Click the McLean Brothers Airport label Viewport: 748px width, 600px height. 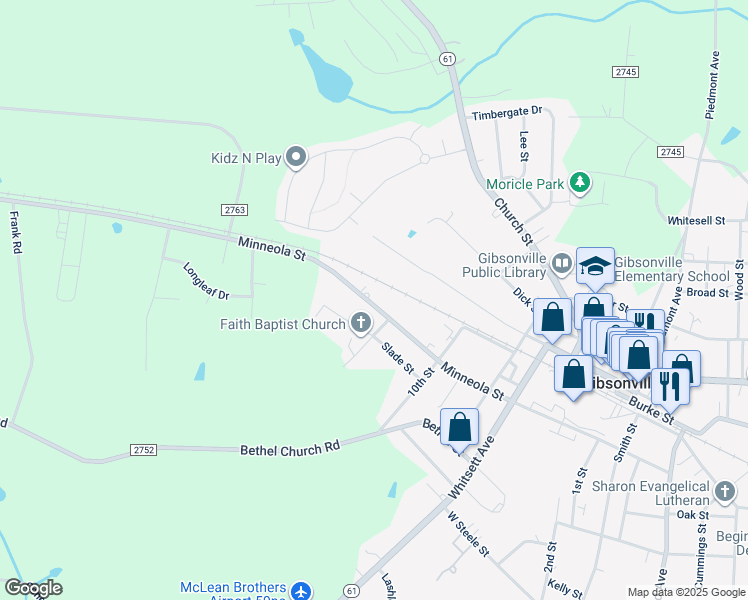pyautogui.click(x=233, y=590)
